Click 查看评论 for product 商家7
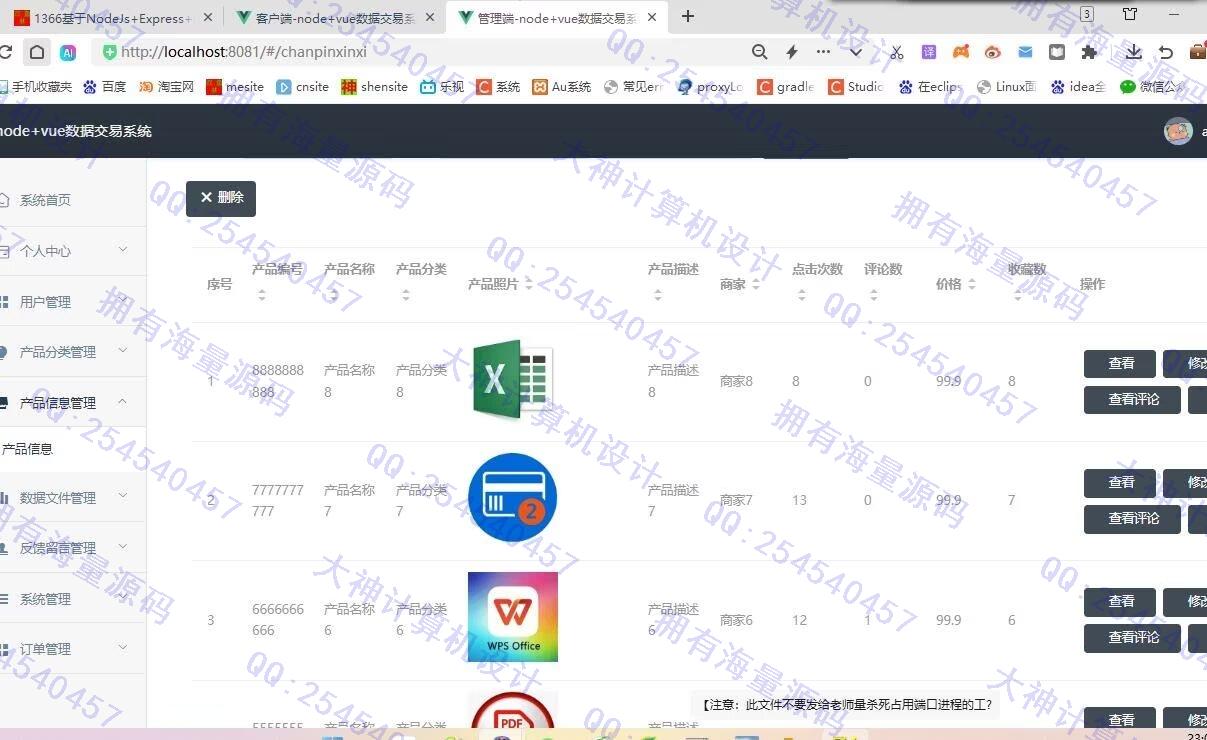 click(x=1133, y=519)
